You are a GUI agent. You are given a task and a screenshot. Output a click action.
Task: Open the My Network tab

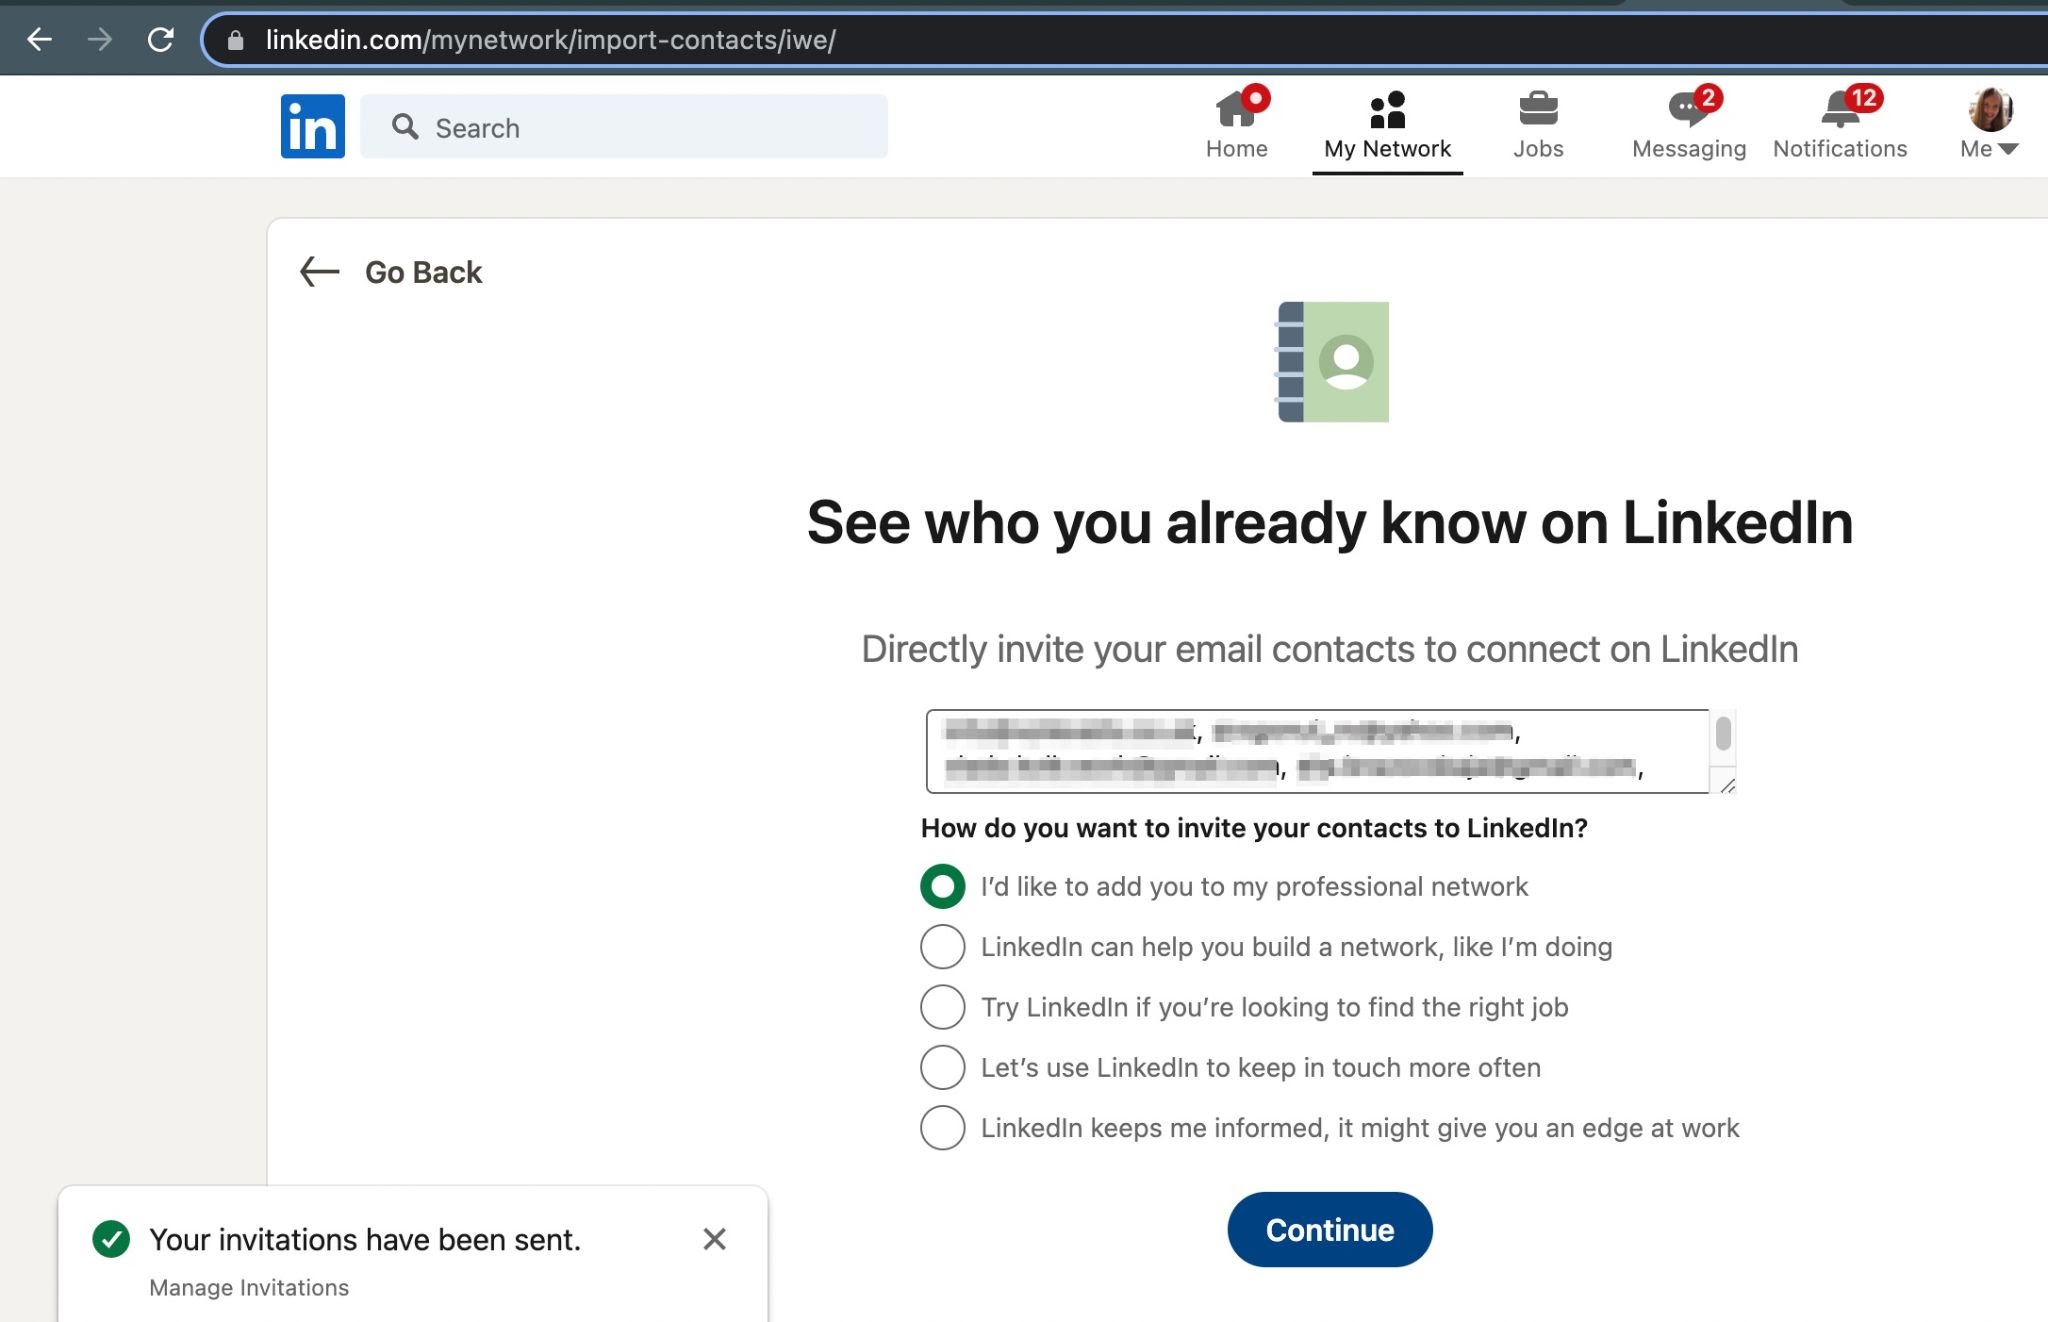1387,126
